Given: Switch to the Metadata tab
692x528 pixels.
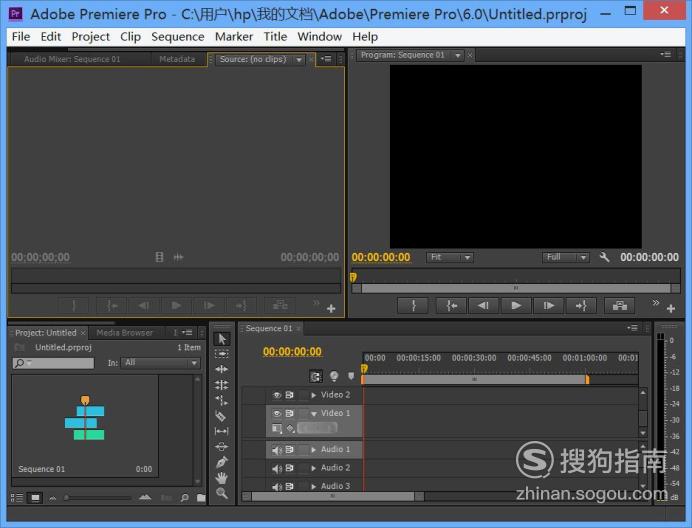Looking at the screenshot, I should point(177,59).
